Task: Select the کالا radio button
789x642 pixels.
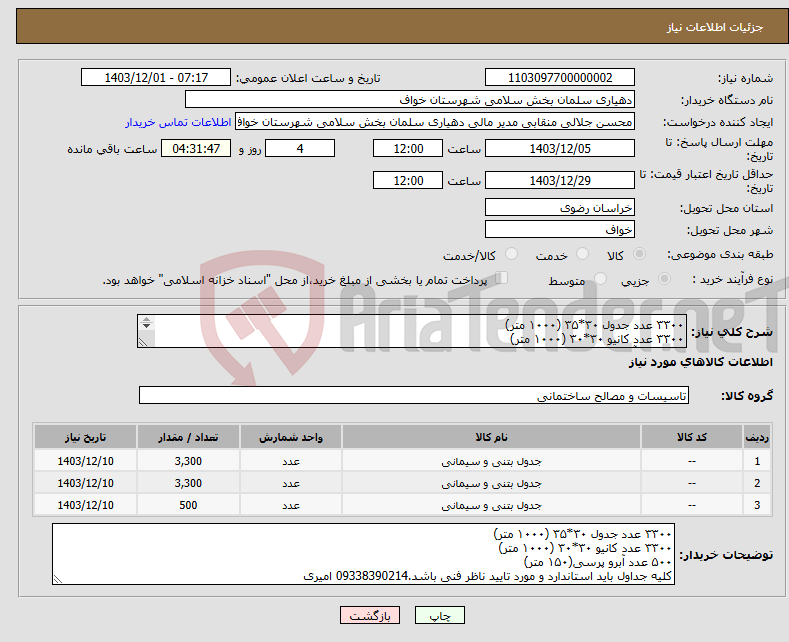Action: 639,254
